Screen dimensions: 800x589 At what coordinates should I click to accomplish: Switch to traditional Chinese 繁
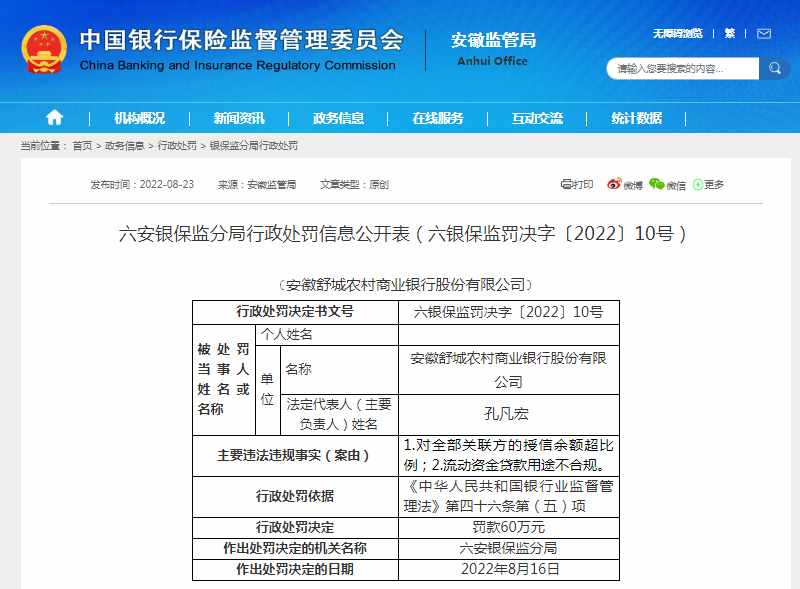tap(730, 34)
